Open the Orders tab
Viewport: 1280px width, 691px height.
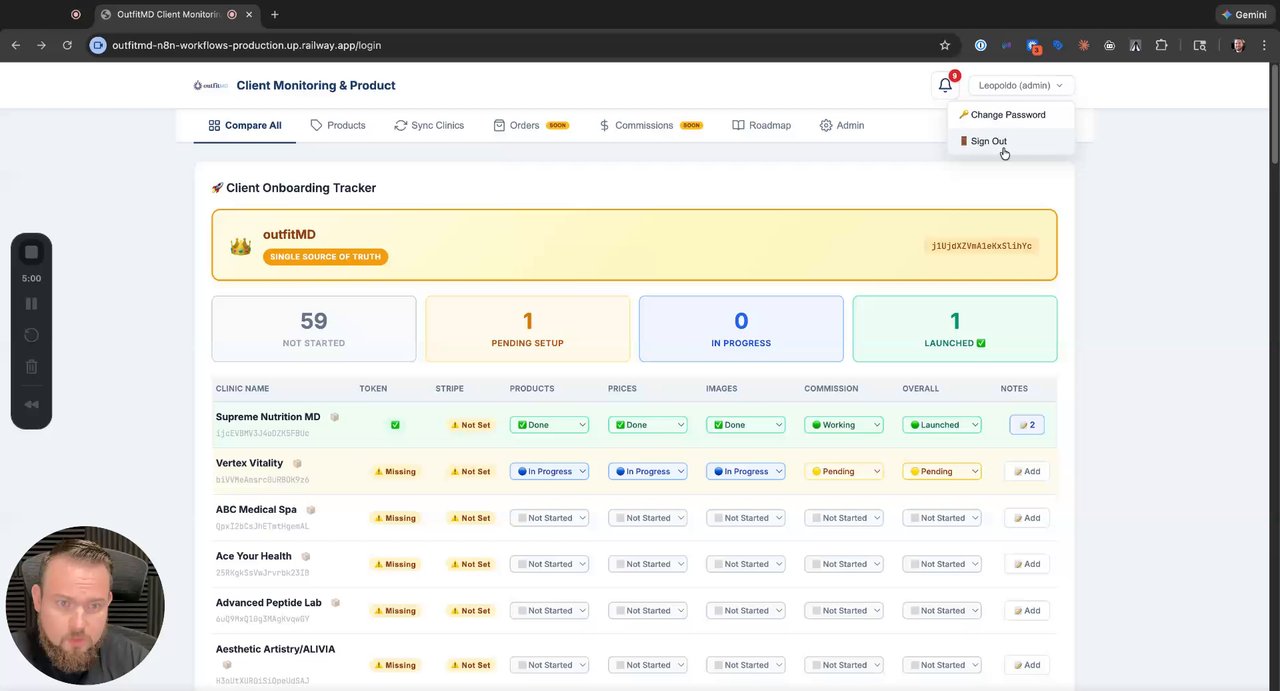pos(531,125)
